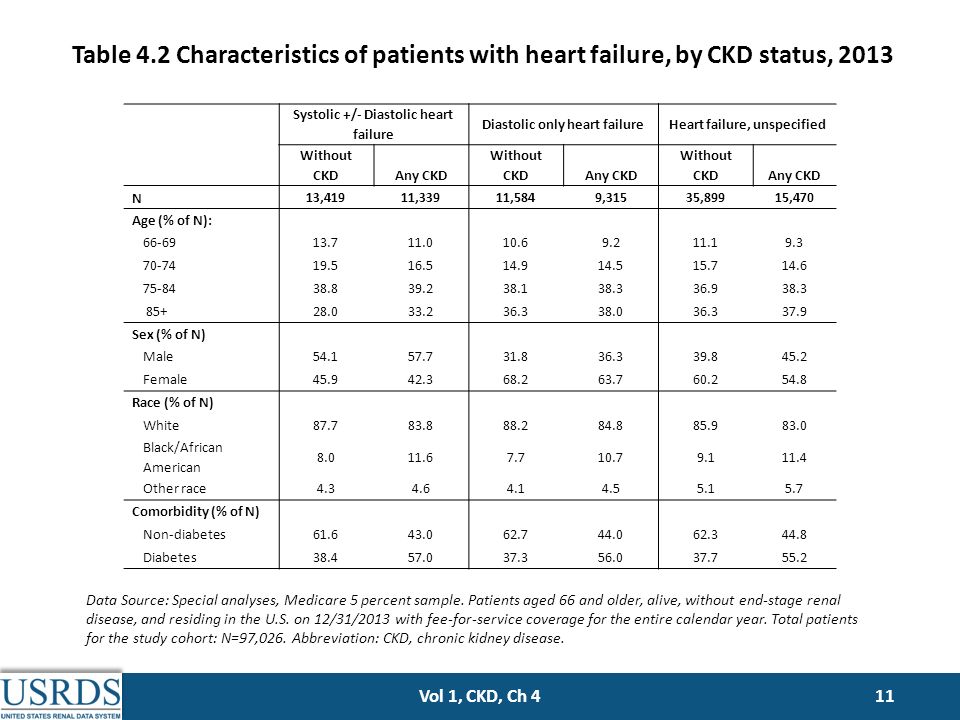Click the Black/African American row label
The height and width of the screenshot is (720, 960).
click(x=182, y=457)
